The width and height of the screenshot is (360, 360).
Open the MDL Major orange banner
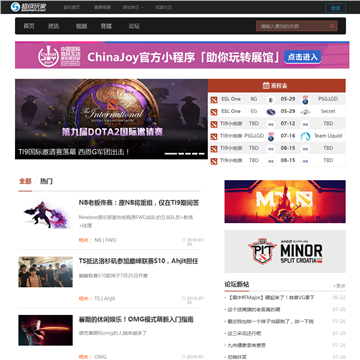[285, 202]
